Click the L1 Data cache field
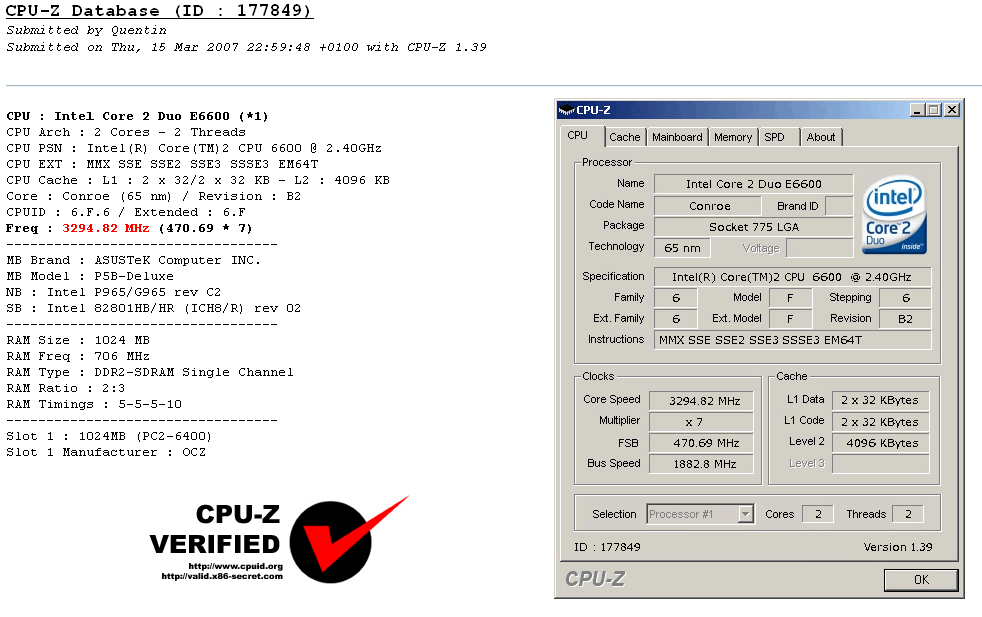The height and width of the screenshot is (617, 982). pyautogui.click(x=881, y=400)
